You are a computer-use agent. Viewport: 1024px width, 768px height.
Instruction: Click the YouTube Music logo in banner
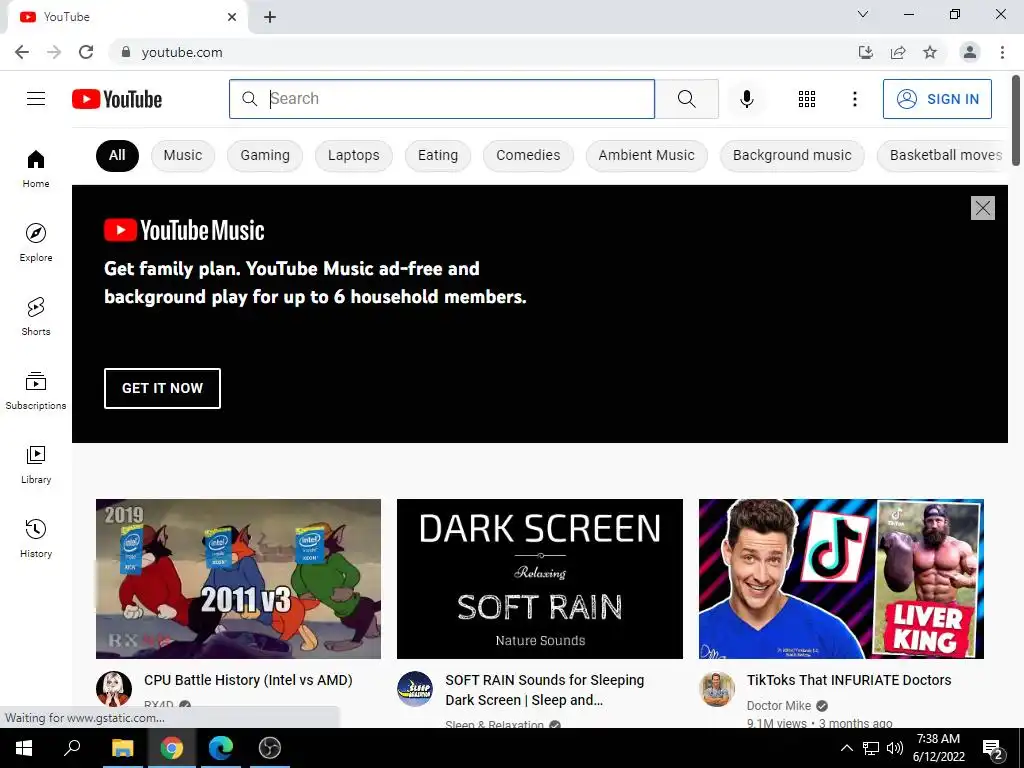coord(184,230)
